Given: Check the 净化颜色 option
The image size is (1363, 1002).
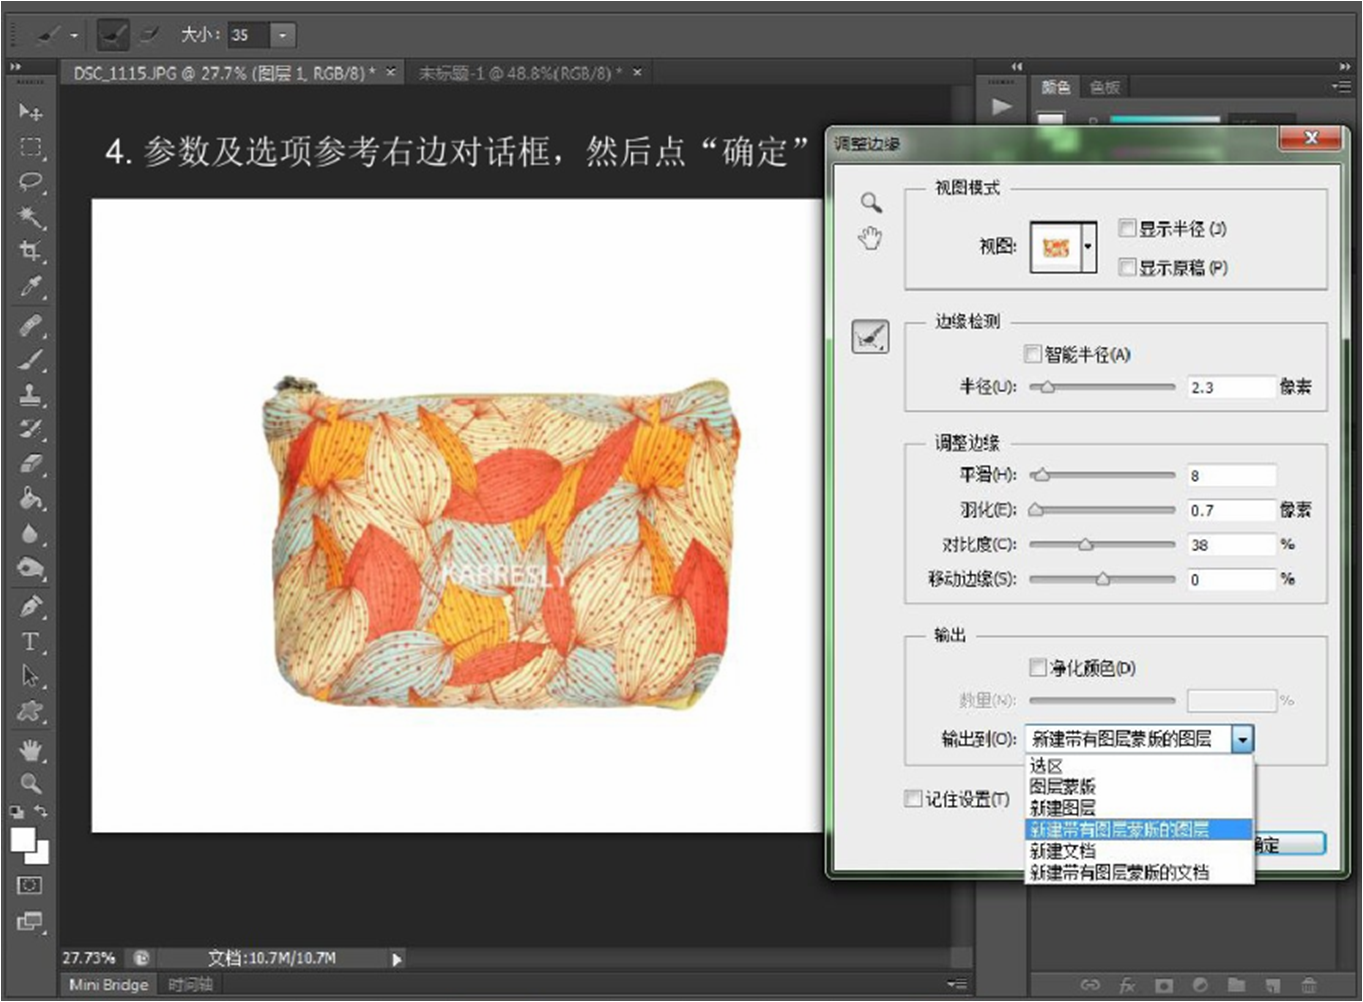Looking at the screenshot, I should click(1038, 667).
